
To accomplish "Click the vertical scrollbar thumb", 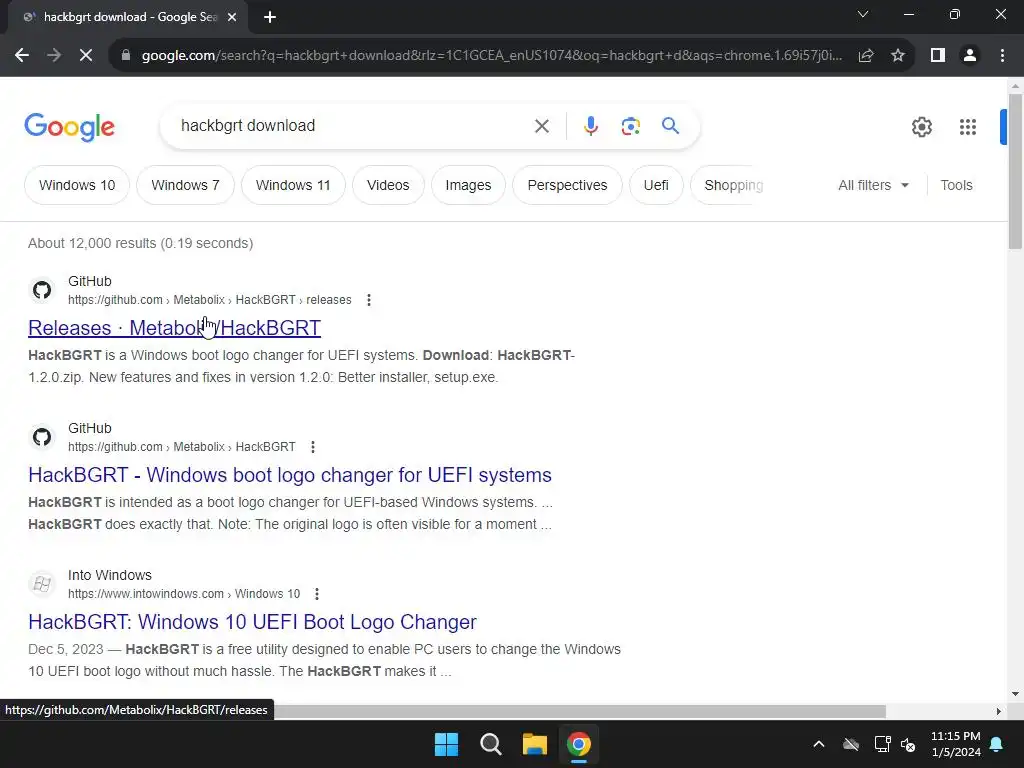I will [x=1015, y=172].
